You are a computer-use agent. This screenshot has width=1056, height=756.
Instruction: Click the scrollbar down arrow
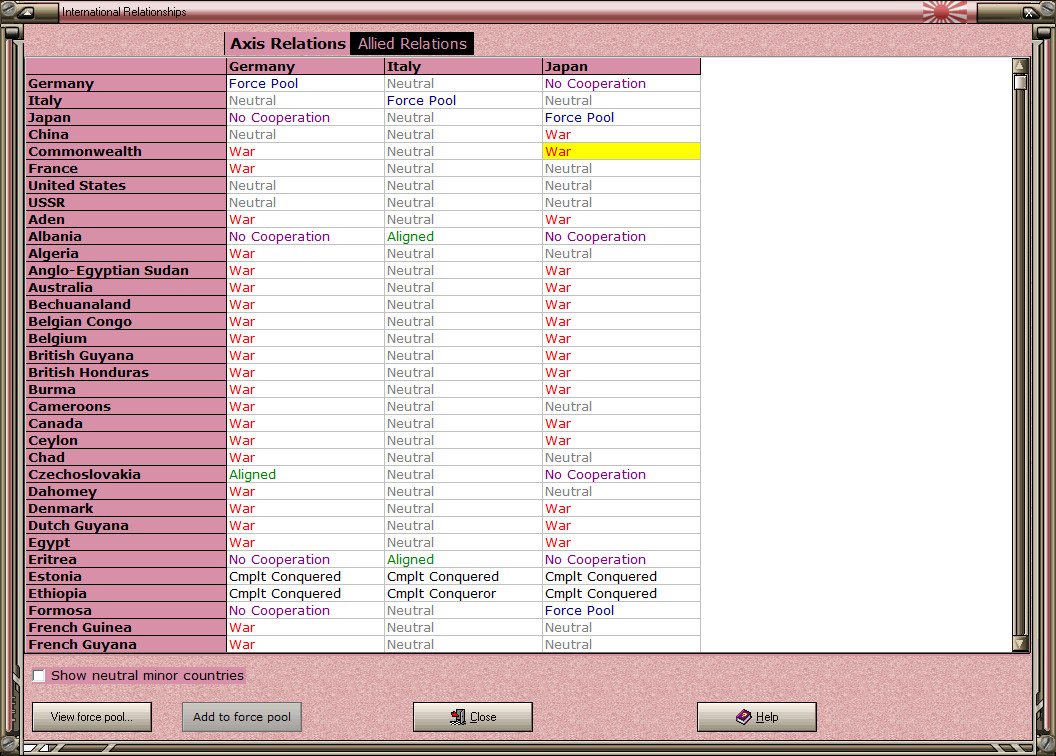(1020, 644)
